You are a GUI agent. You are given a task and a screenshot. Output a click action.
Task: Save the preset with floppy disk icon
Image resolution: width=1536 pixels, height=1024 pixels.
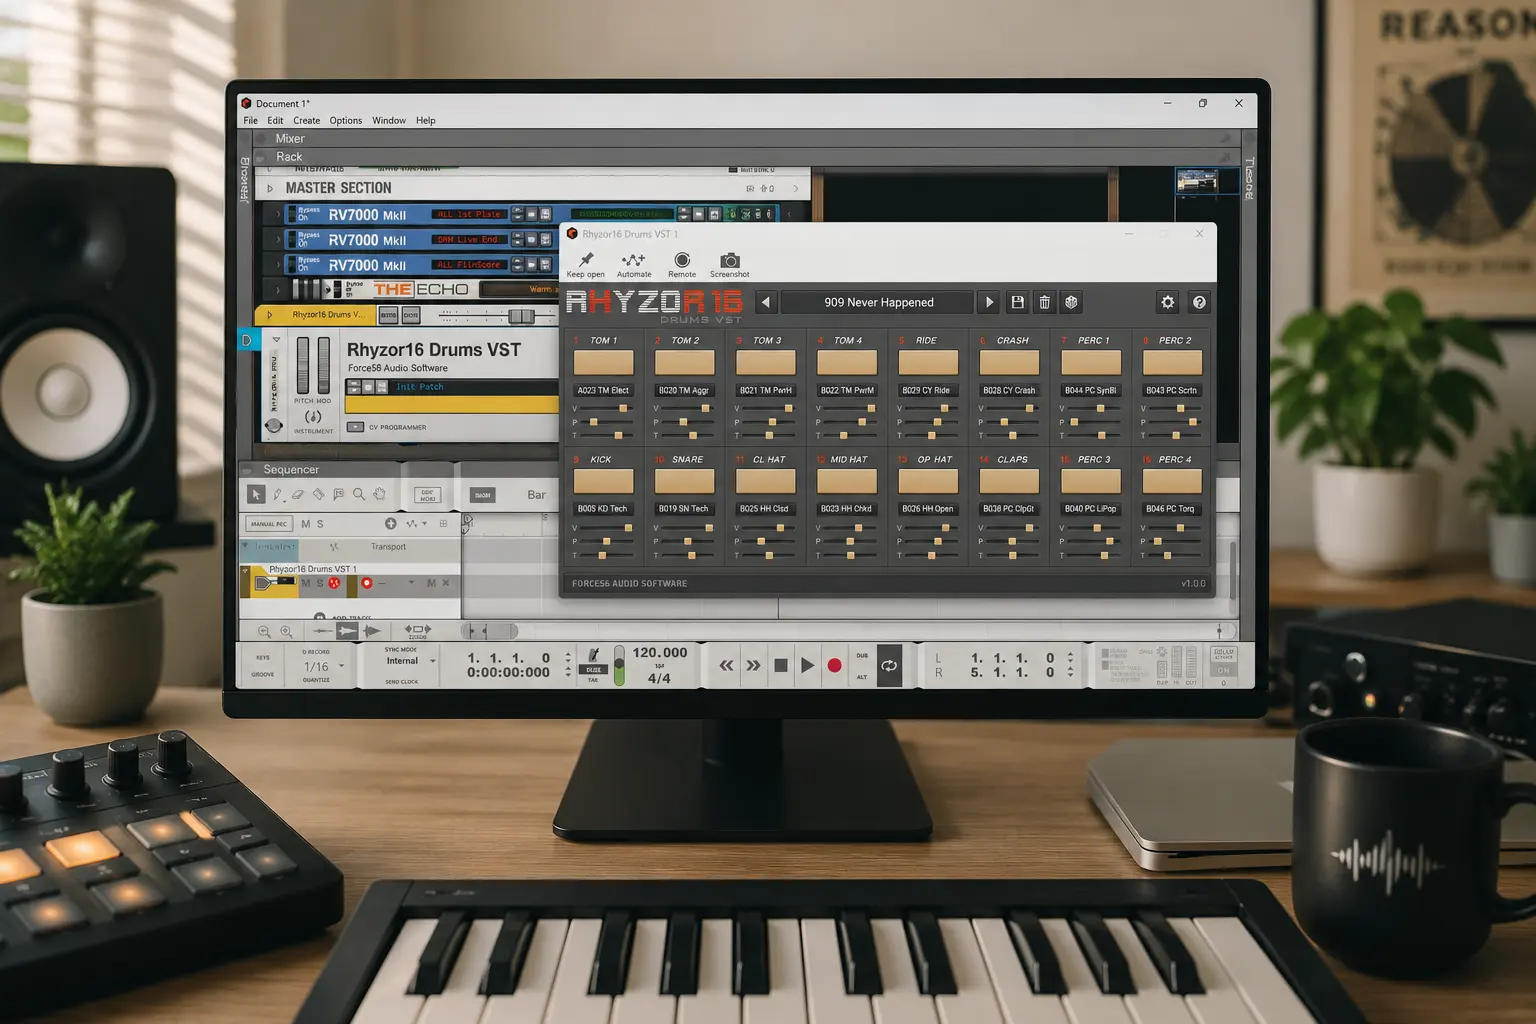point(1017,302)
